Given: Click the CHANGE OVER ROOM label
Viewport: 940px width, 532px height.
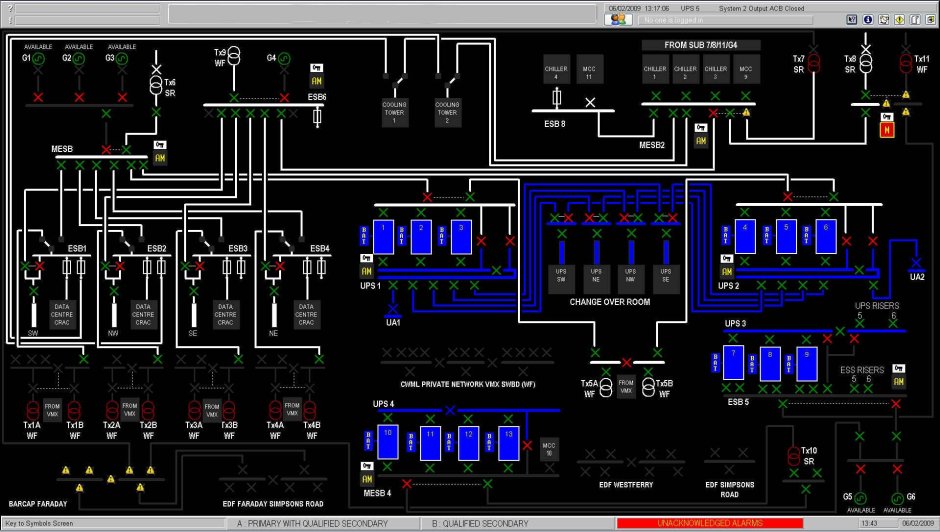Looking at the screenshot, I should click(610, 302).
